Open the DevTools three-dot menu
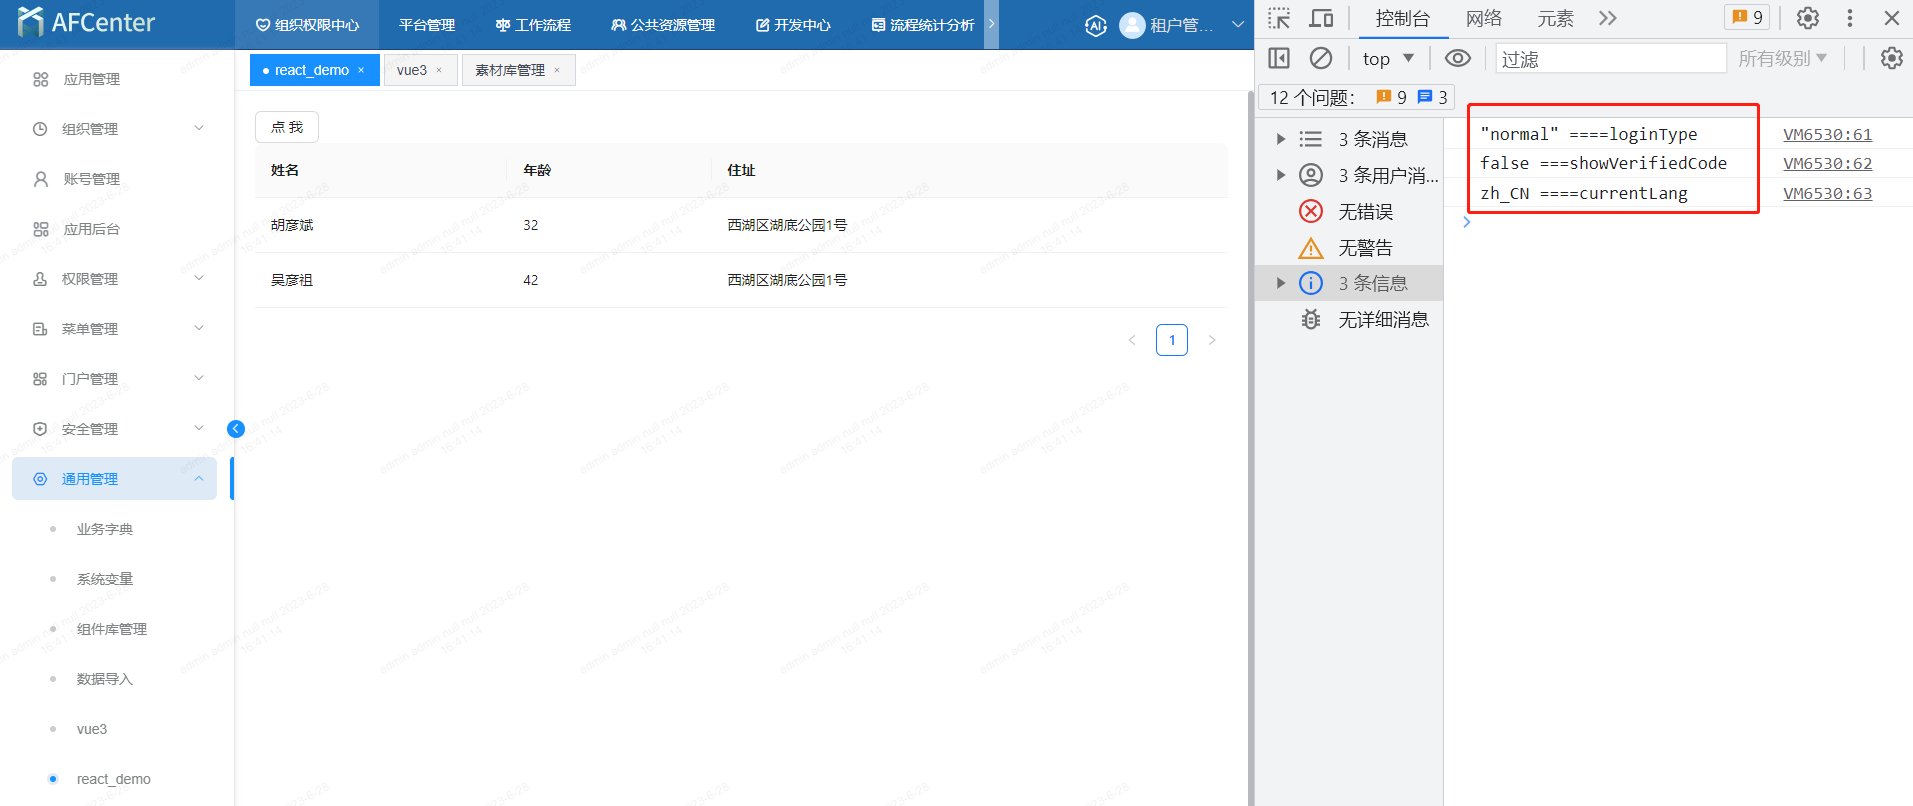The image size is (1913, 806). tap(1850, 18)
